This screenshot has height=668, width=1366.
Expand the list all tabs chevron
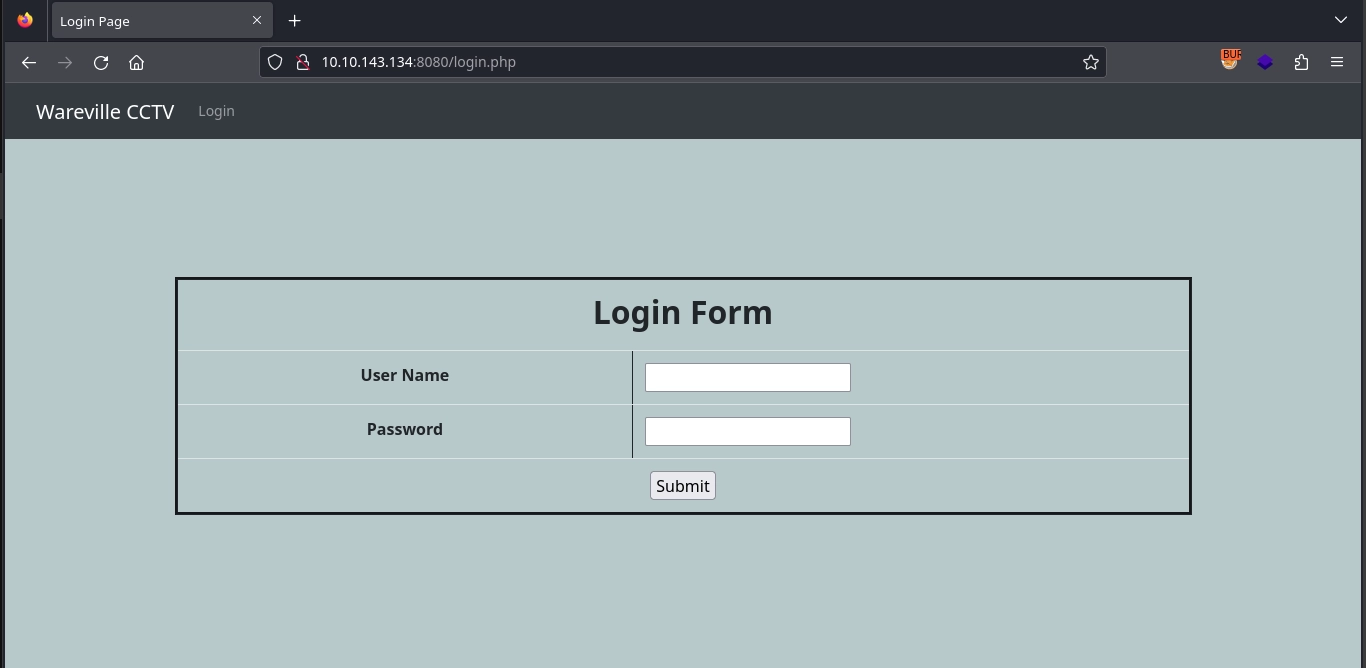pos(1341,20)
